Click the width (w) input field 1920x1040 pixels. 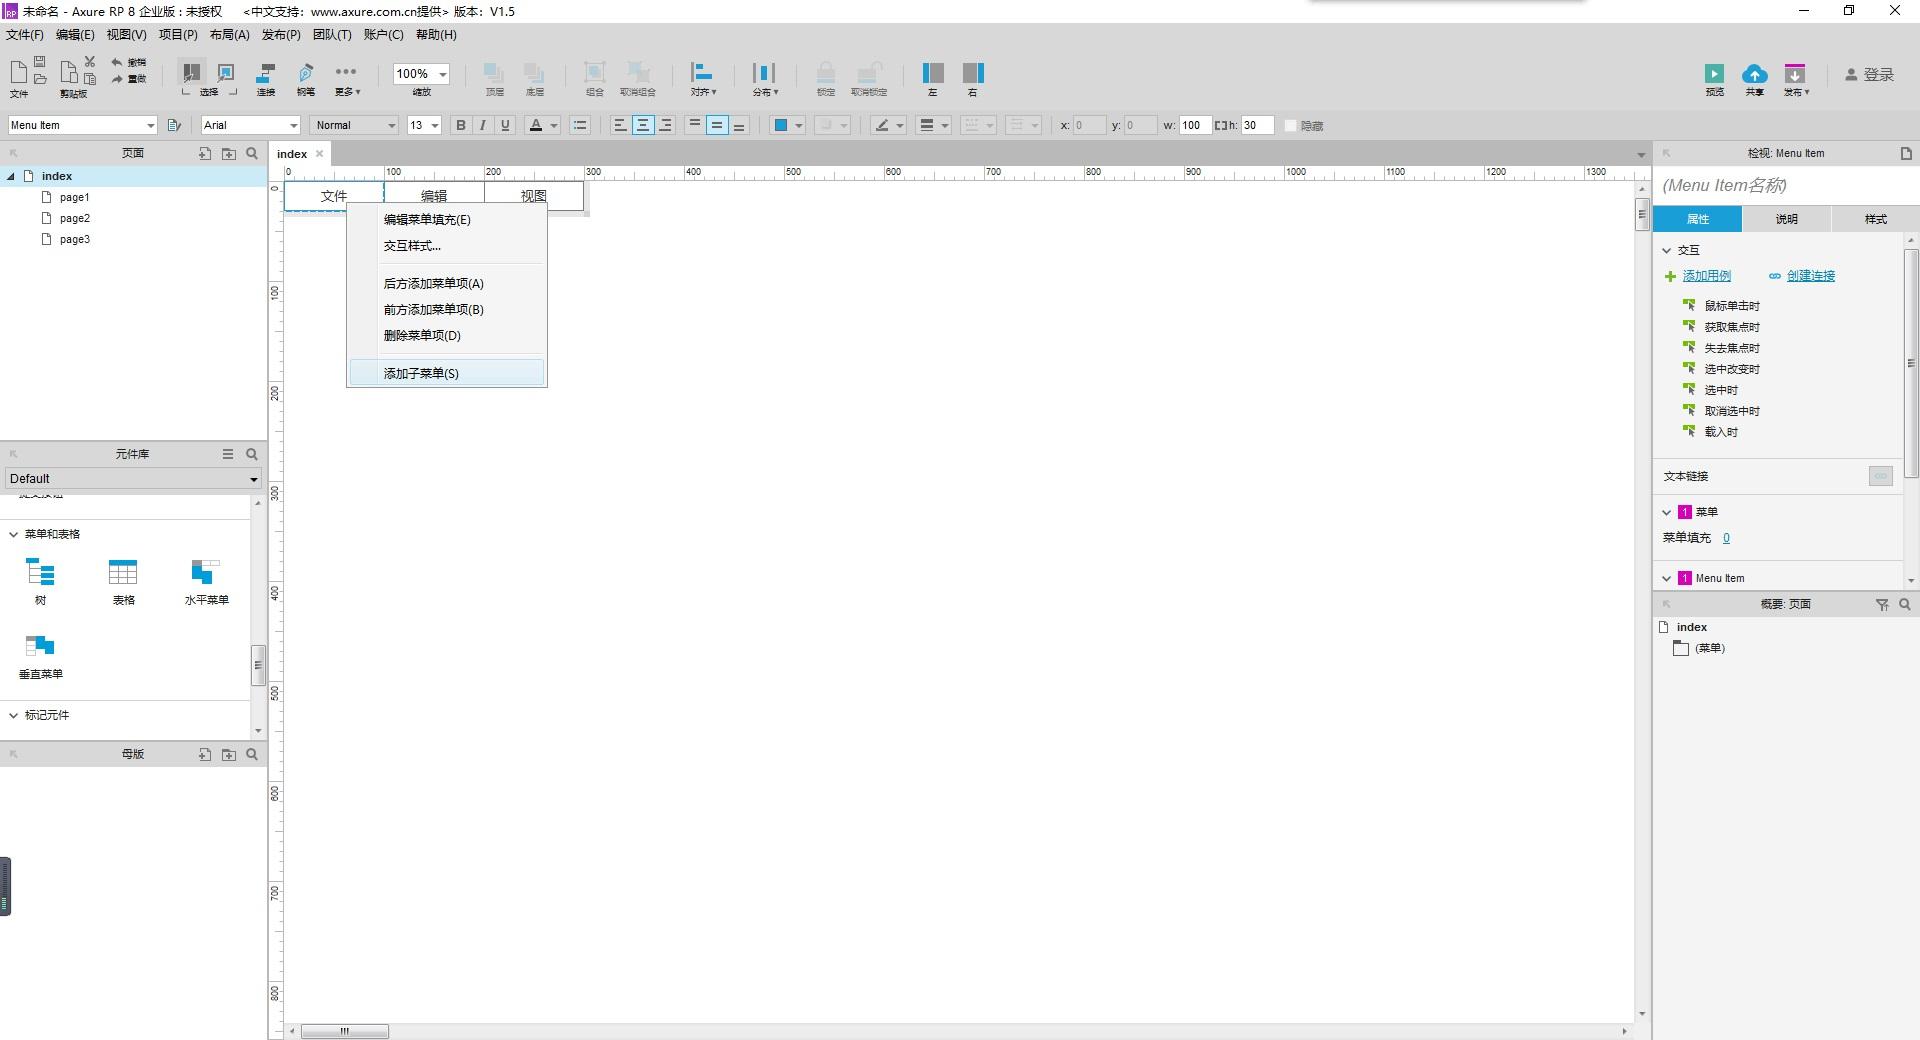pos(1195,125)
